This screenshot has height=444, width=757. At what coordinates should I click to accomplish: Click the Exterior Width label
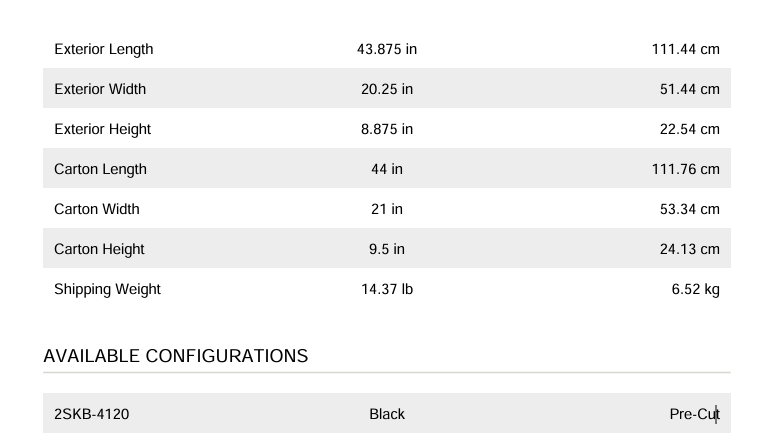click(x=100, y=89)
